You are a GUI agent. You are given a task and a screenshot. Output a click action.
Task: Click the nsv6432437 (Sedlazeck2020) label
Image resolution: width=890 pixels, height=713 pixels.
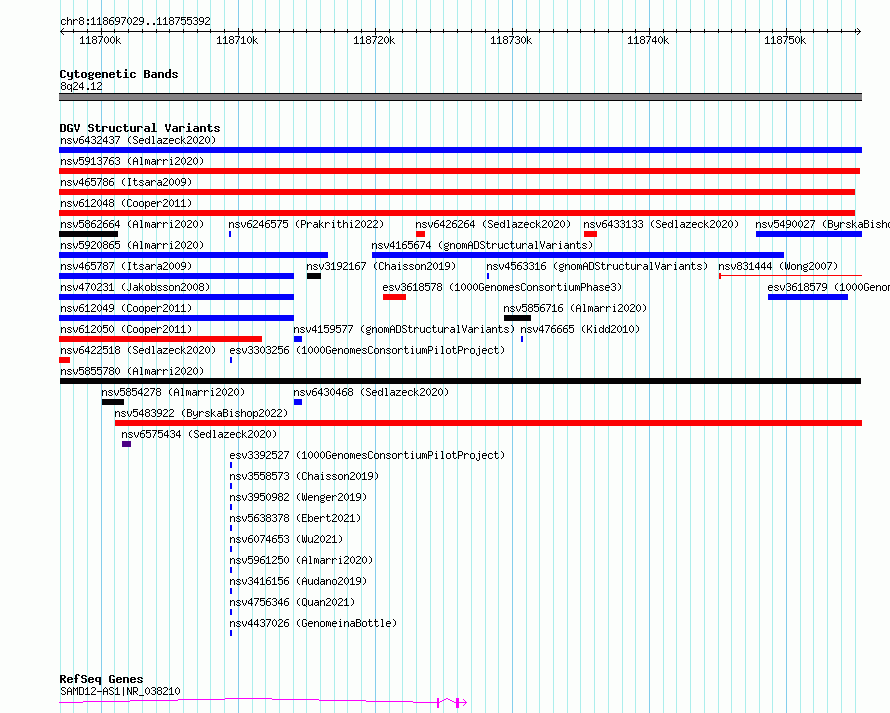tap(138, 140)
